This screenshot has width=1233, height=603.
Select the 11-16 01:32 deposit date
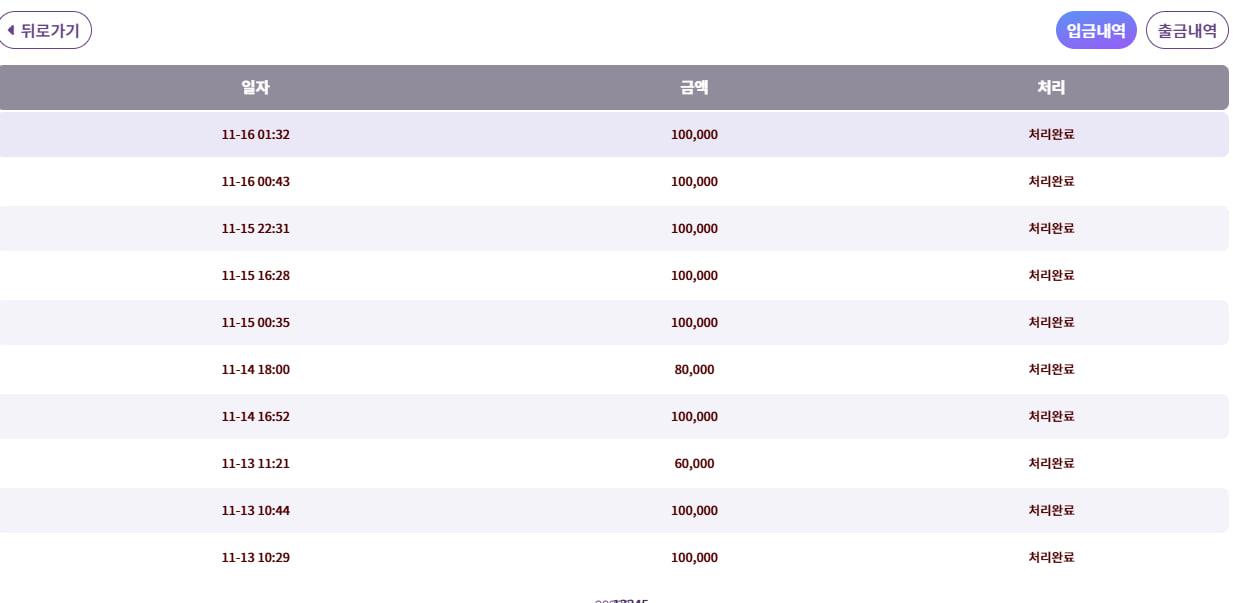click(x=255, y=135)
